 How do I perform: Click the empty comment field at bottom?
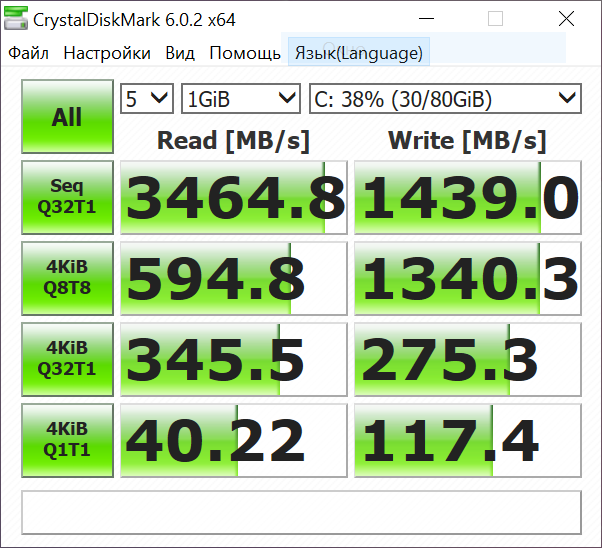pos(301,512)
